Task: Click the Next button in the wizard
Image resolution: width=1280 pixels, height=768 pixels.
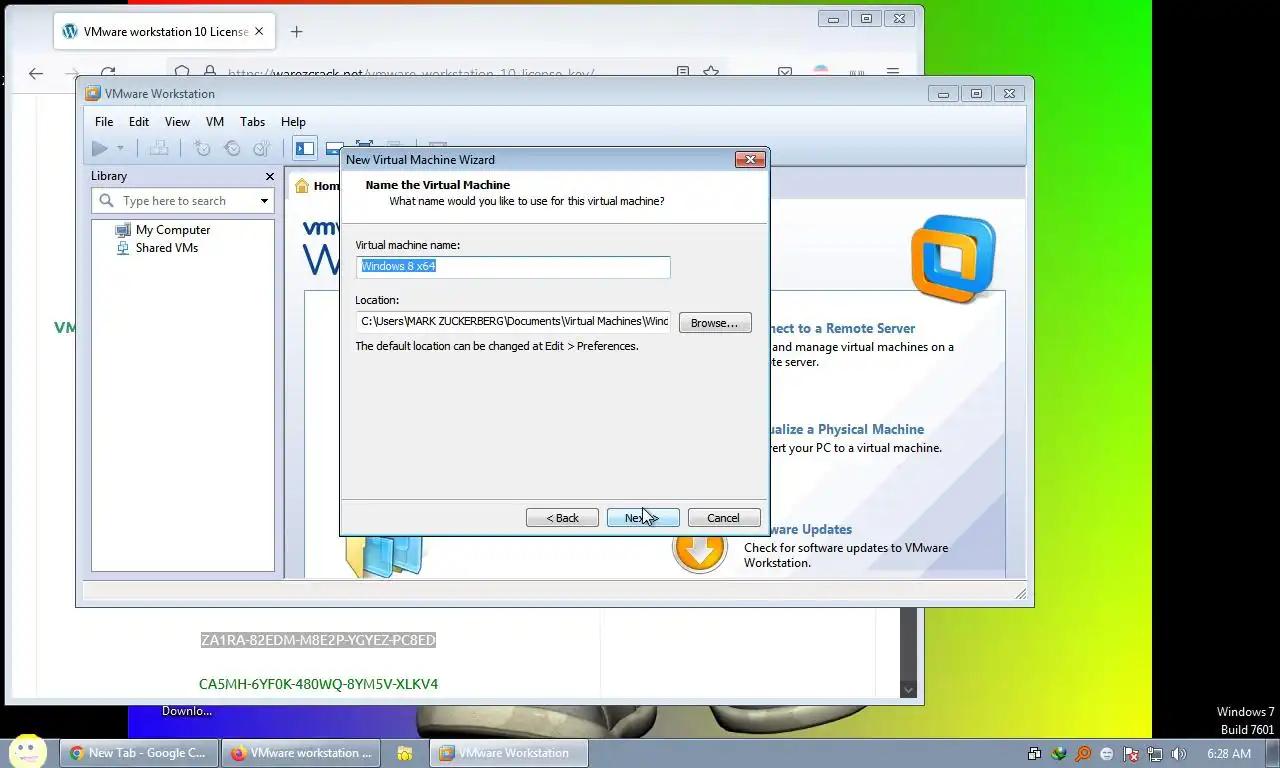Action: pyautogui.click(x=643, y=518)
